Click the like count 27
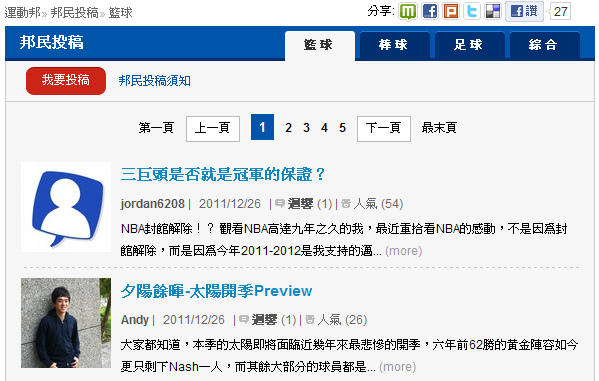 (560, 11)
